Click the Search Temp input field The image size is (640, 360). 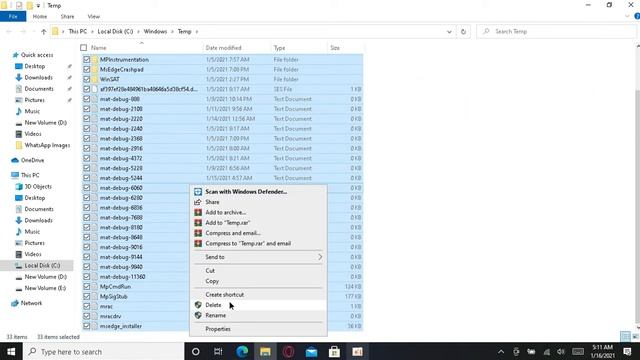556,31
